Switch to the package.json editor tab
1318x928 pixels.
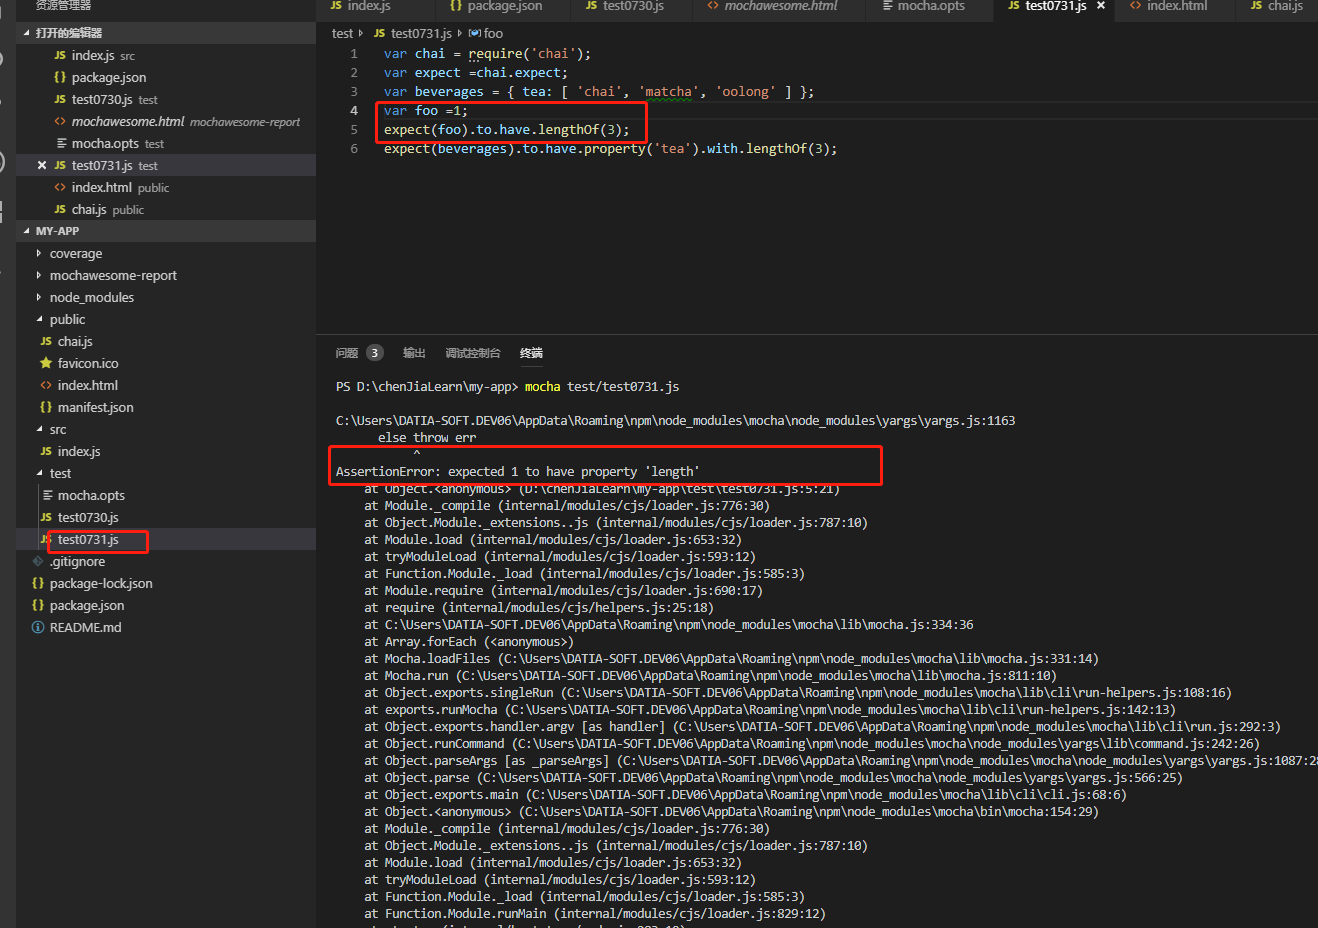click(x=496, y=6)
